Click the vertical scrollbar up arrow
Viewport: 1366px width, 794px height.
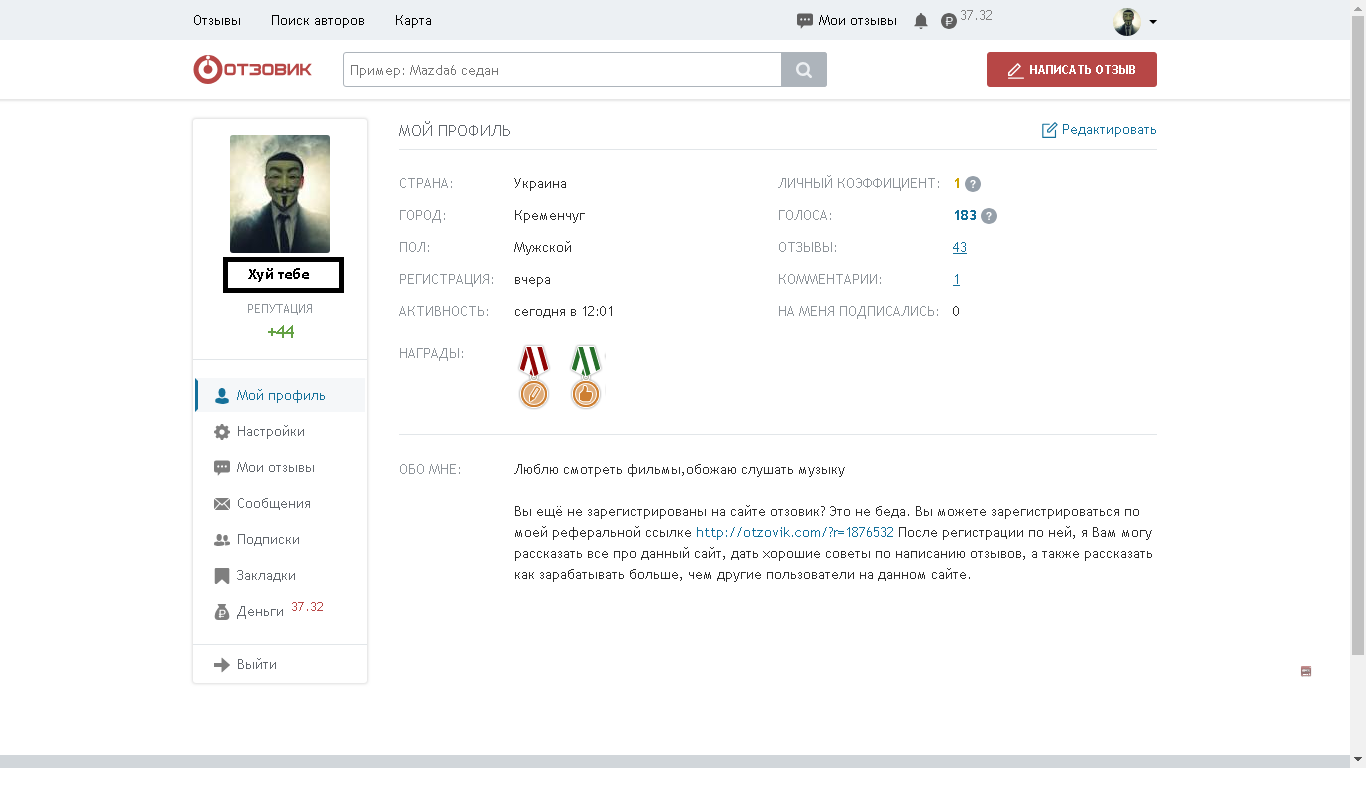[x=1358, y=8]
